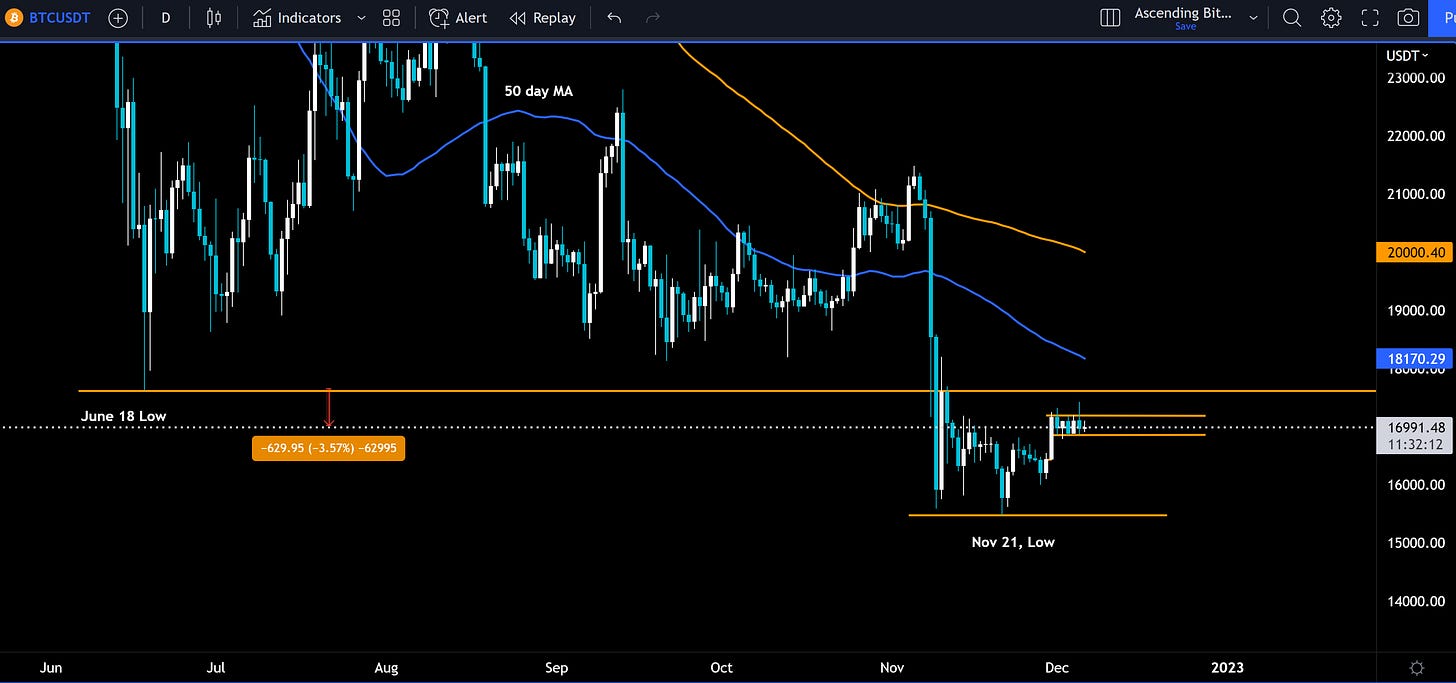Viewport: 1456px width, 683px height.
Task: Open the Indicators dialog
Action: (x=298, y=18)
